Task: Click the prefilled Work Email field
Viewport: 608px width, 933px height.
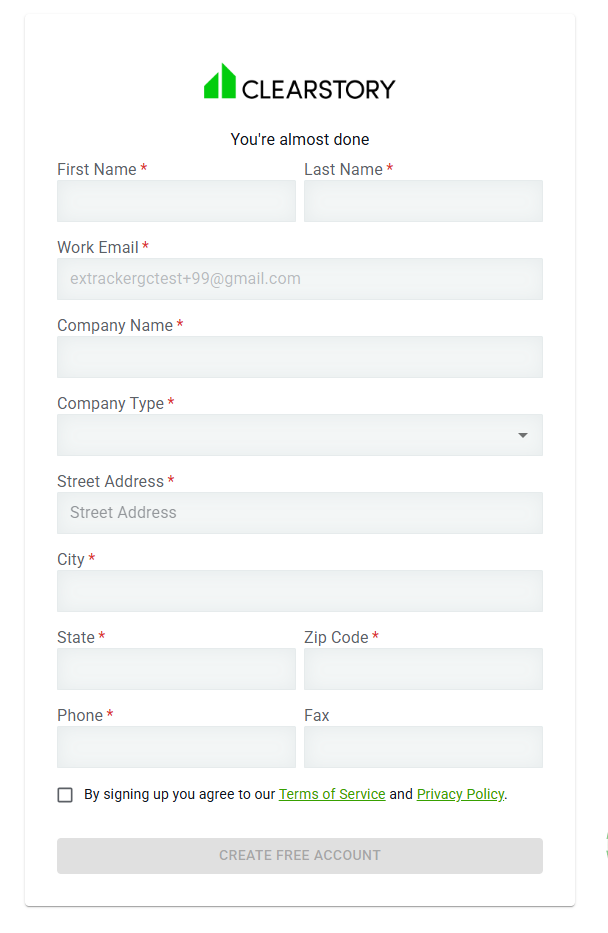Action: point(300,279)
